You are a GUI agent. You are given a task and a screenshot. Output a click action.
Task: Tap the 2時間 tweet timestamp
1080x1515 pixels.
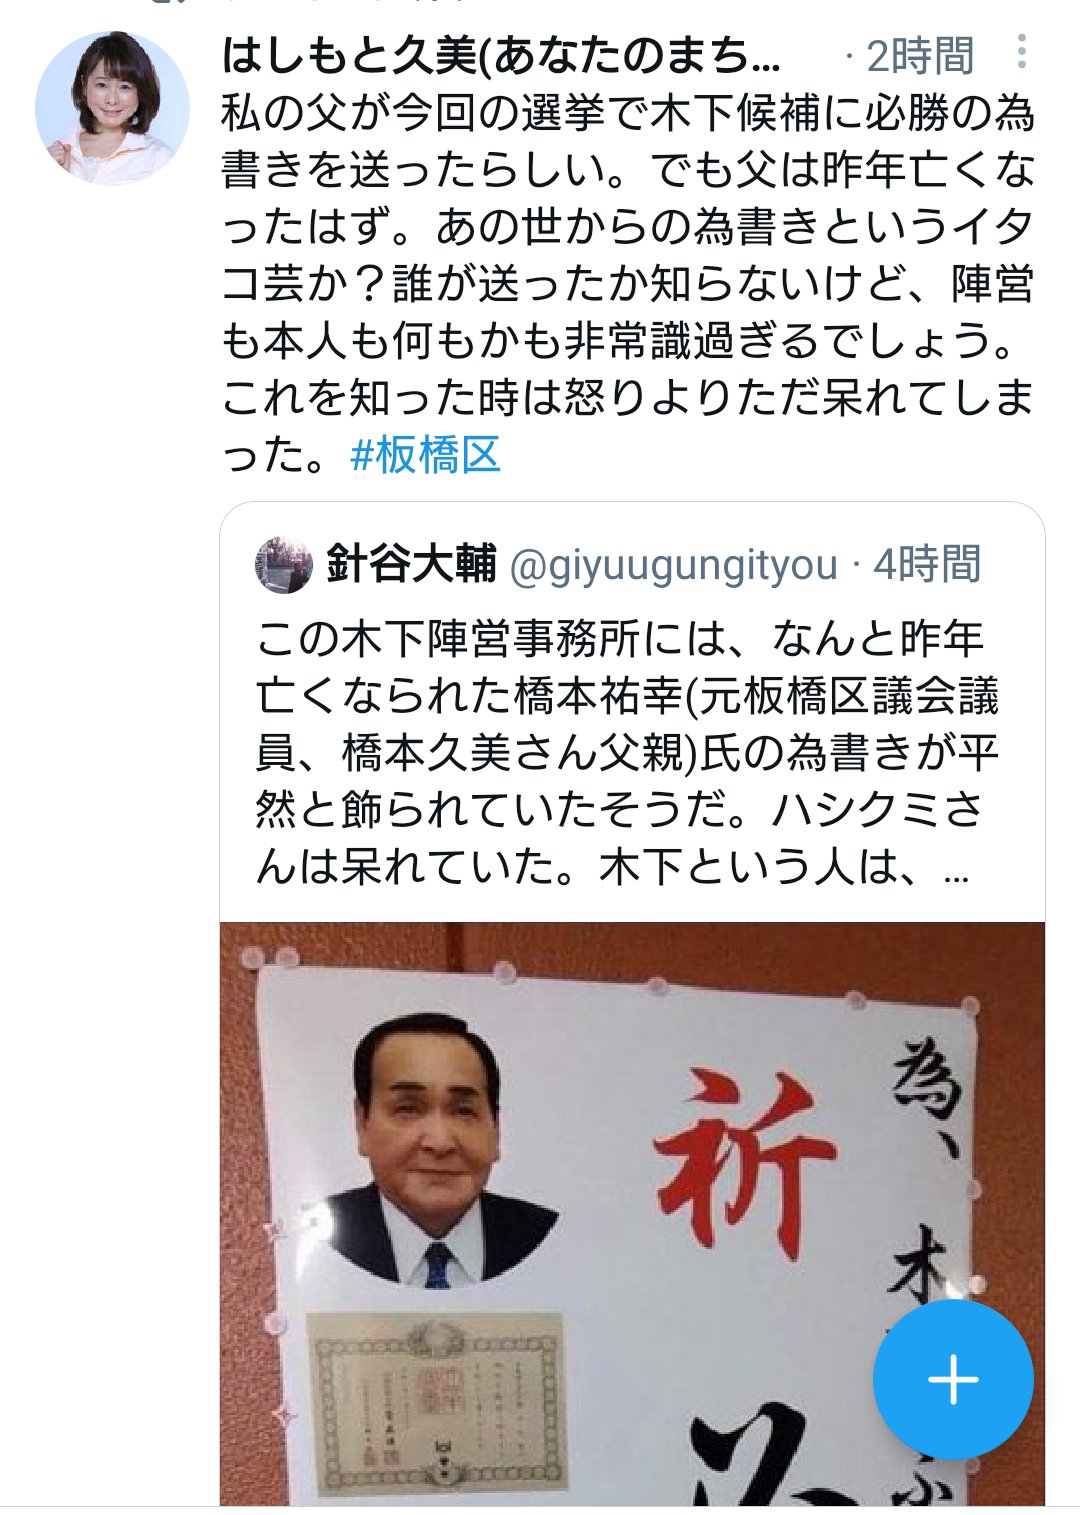(920, 56)
